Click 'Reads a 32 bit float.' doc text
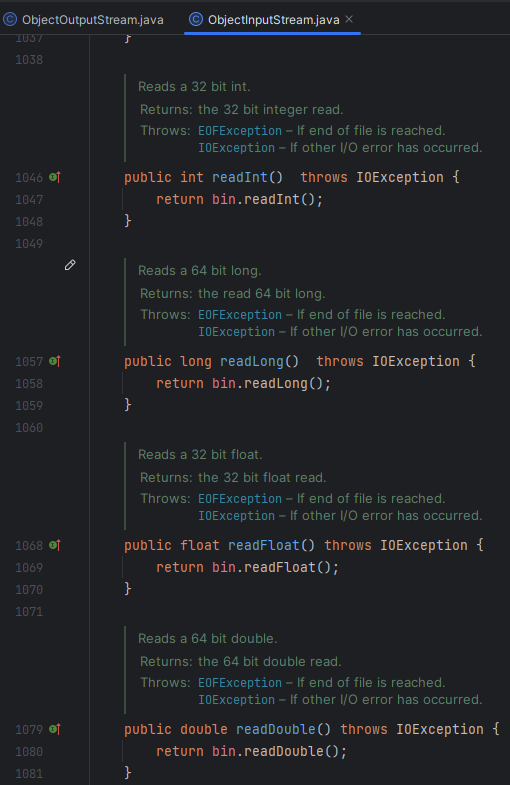Viewport: 510px width, 785px height. tap(200, 455)
